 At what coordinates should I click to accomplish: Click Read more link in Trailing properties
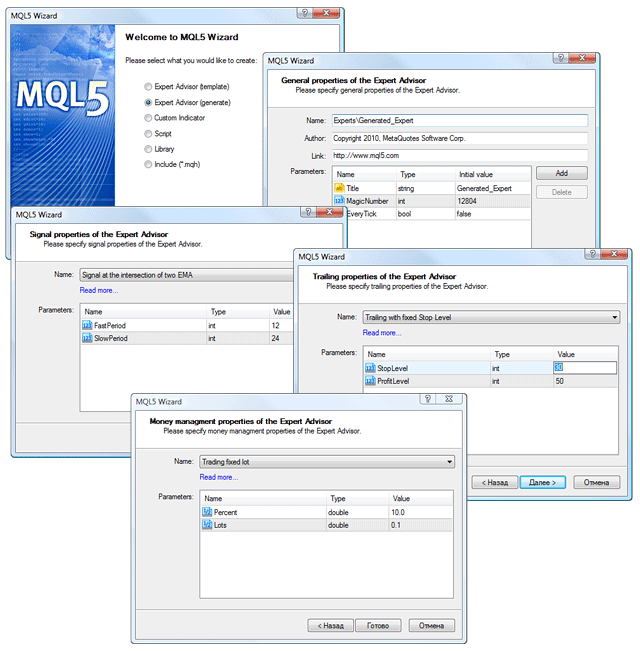click(x=382, y=333)
